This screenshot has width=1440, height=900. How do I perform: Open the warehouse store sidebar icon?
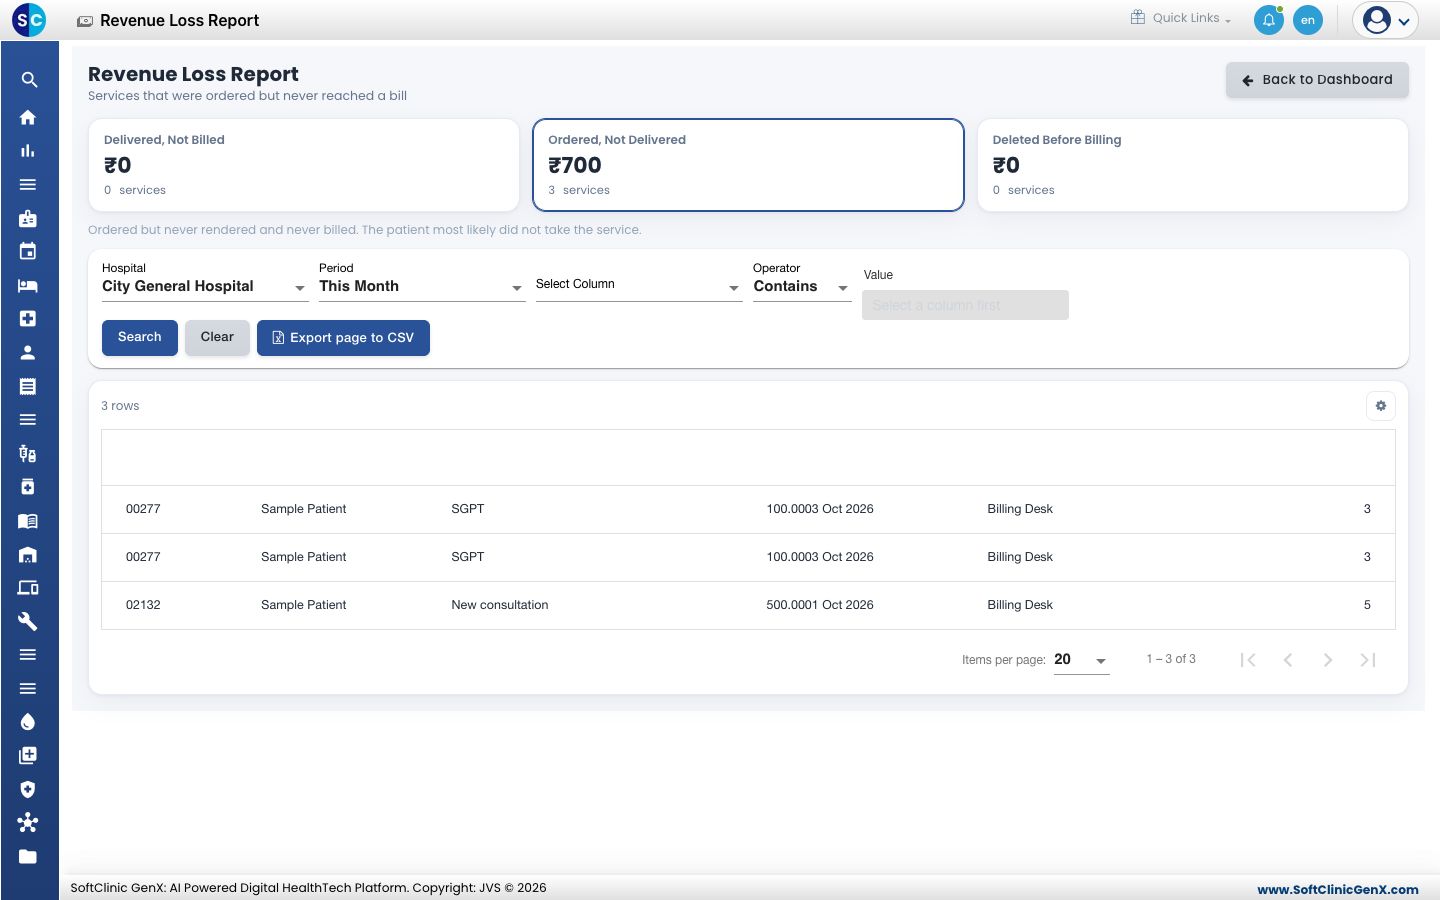(x=28, y=554)
